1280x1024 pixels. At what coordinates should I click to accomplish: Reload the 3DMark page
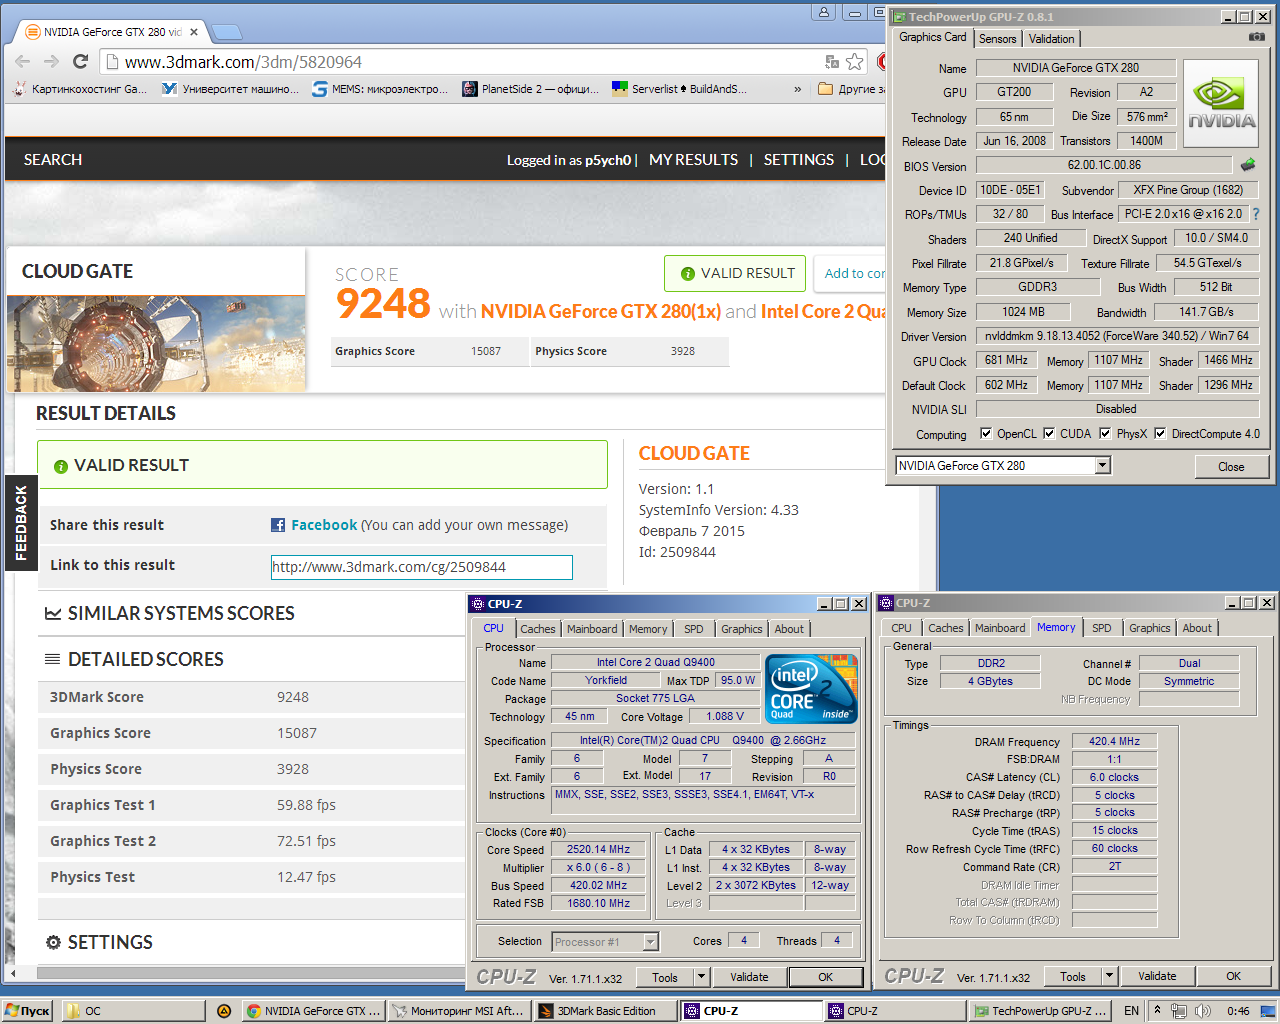pyautogui.click(x=81, y=62)
